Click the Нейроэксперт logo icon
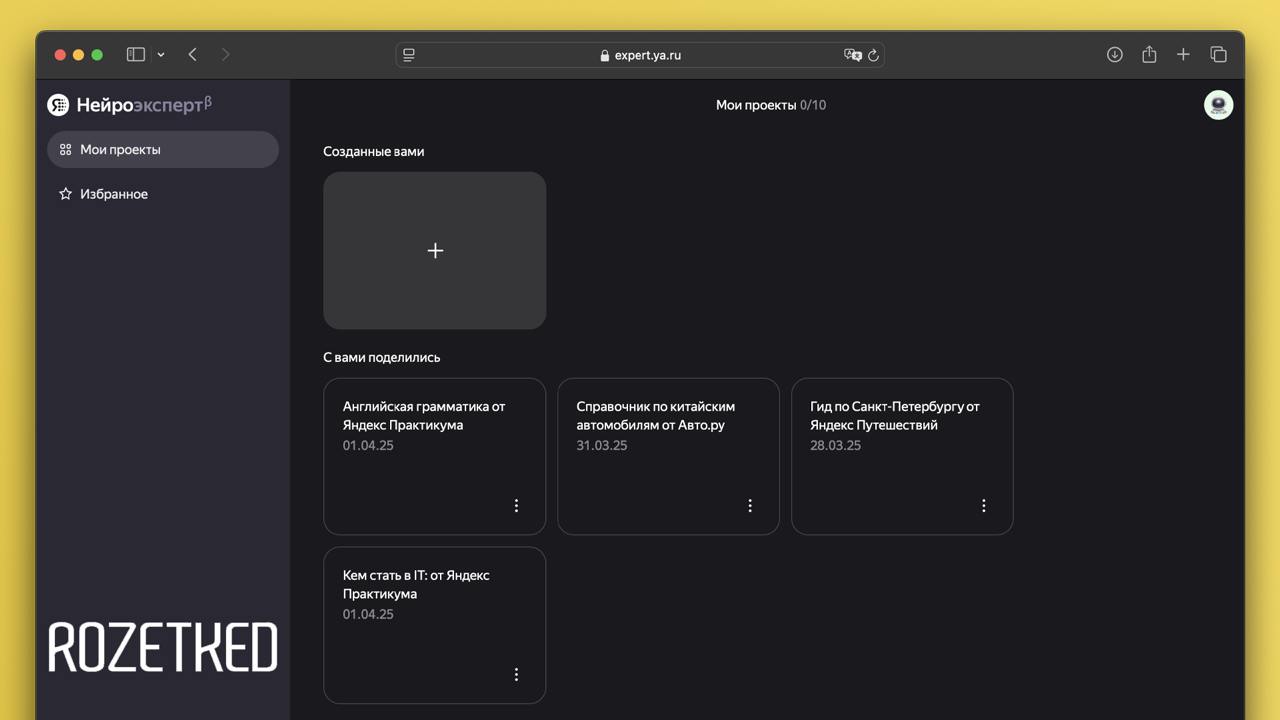The image size is (1280, 720). tap(59, 105)
